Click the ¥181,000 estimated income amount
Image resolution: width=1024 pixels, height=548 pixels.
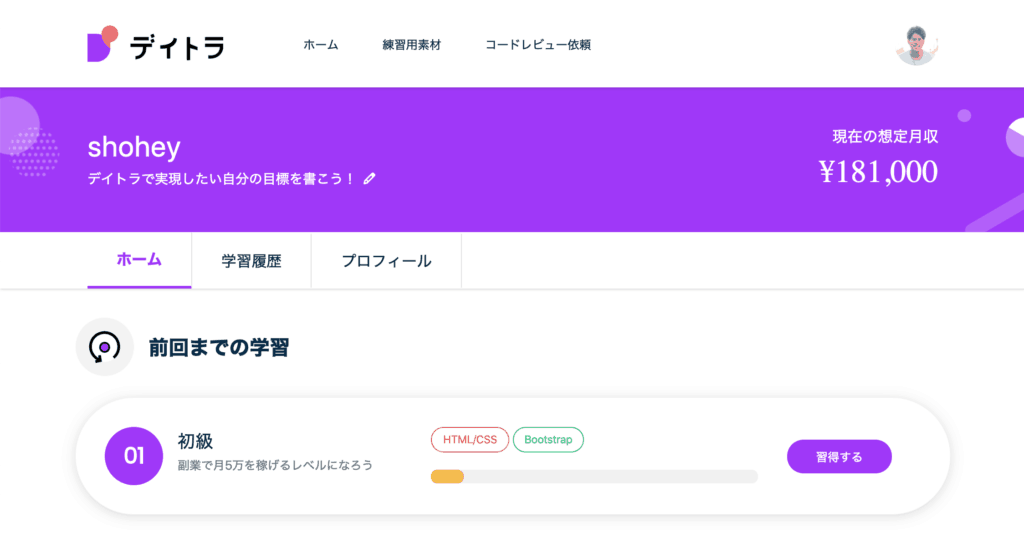[x=878, y=172]
